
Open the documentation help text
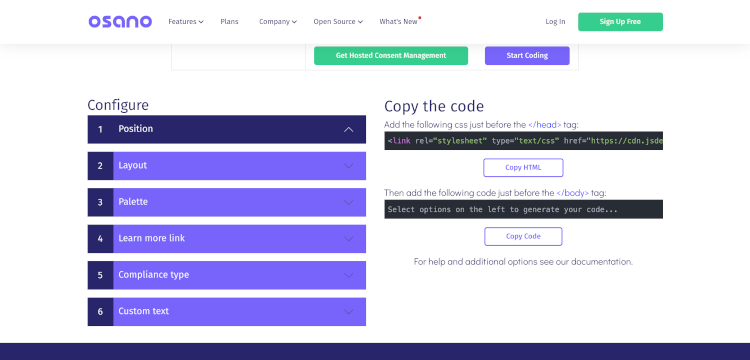pyautogui.click(x=523, y=262)
